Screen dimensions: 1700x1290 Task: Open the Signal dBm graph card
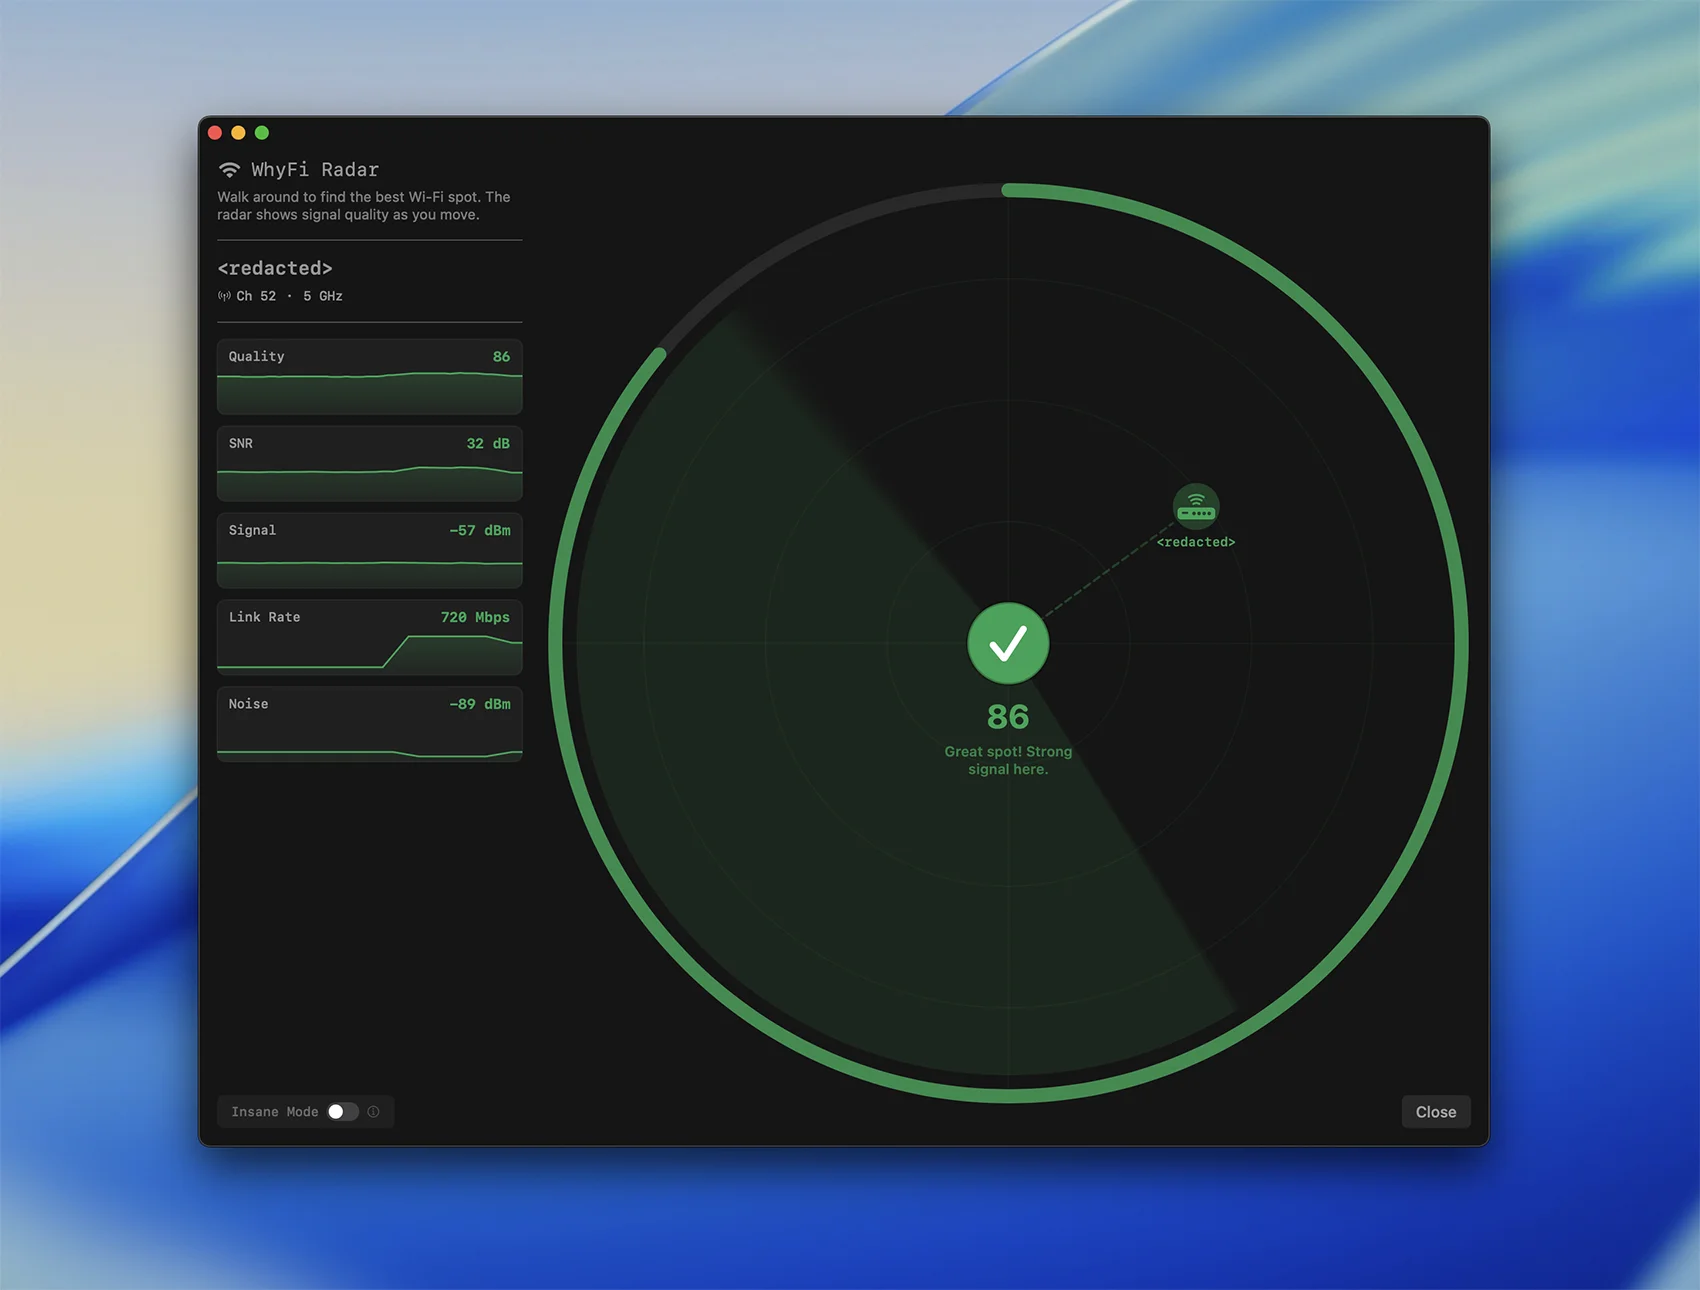[x=369, y=551]
